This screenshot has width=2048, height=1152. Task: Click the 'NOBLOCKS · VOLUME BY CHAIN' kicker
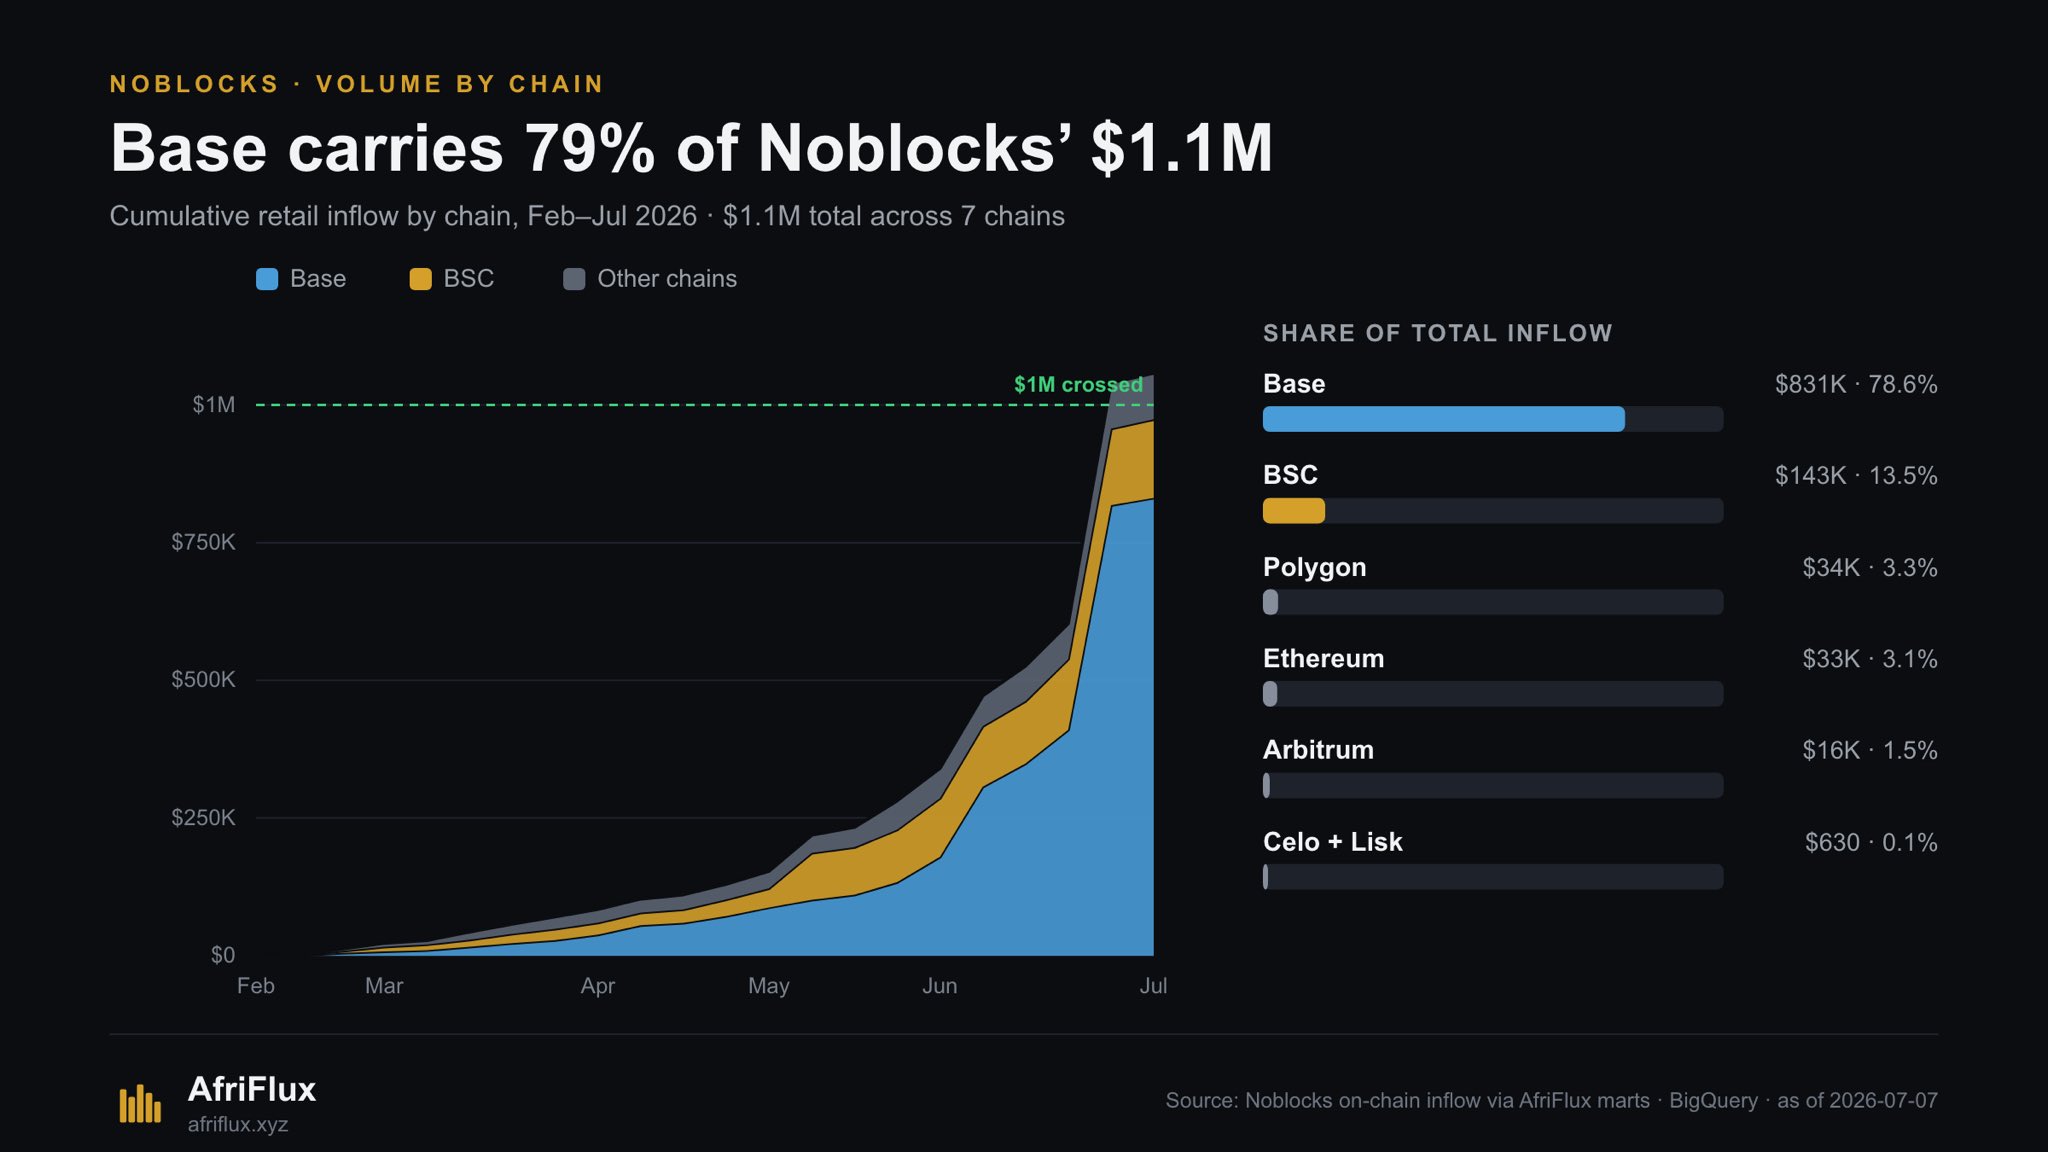(x=357, y=84)
